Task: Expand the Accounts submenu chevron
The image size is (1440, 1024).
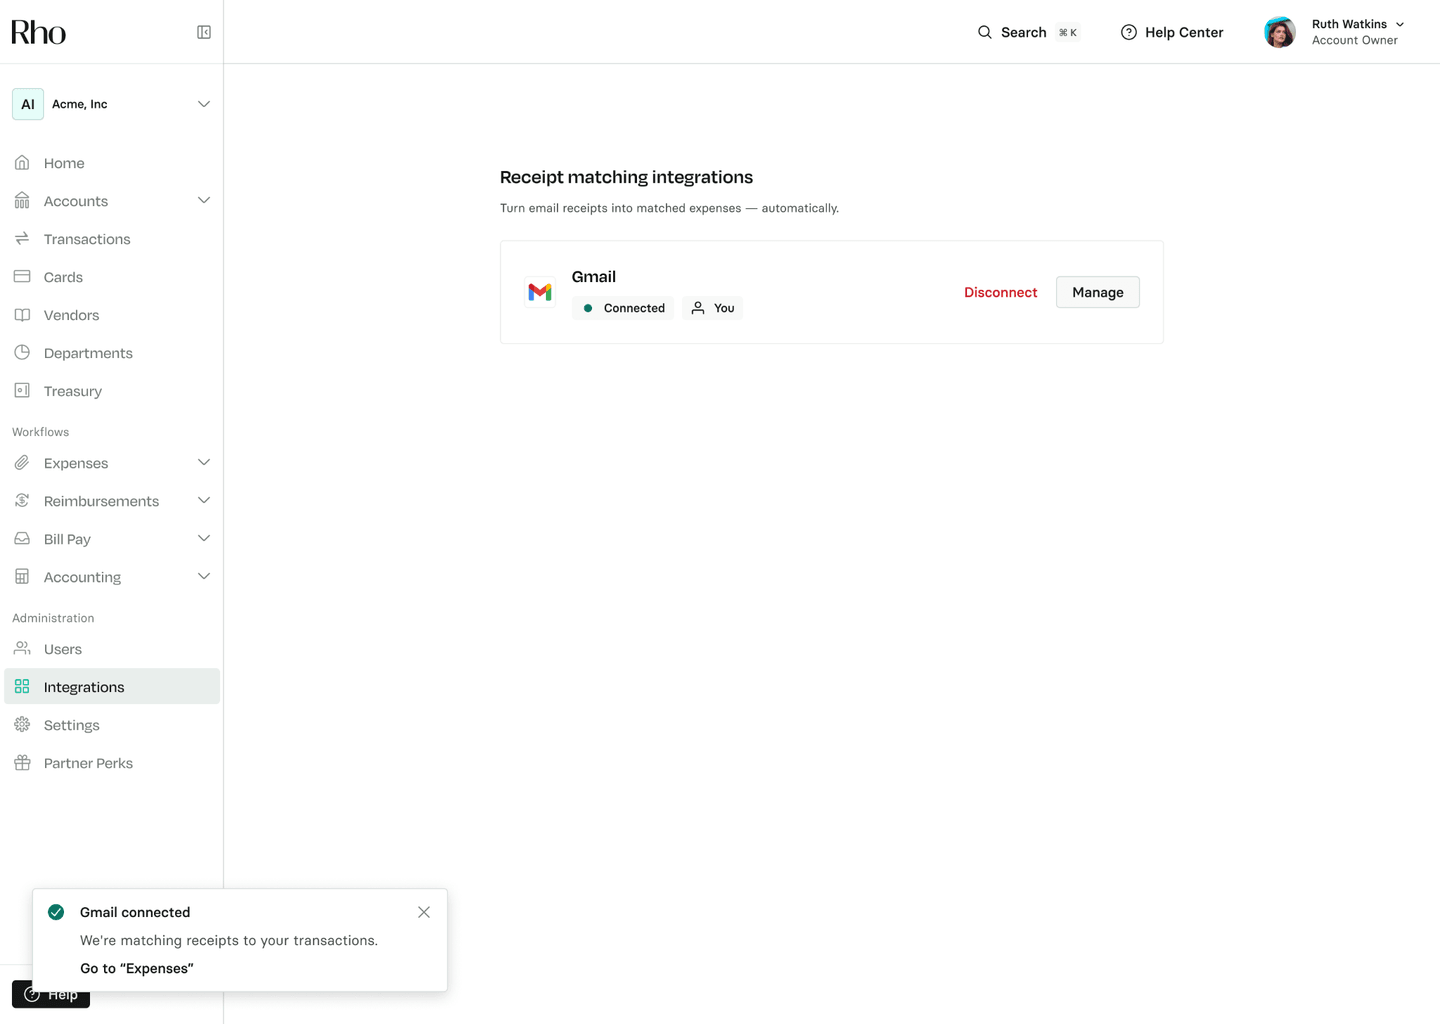Action: (x=204, y=201)
